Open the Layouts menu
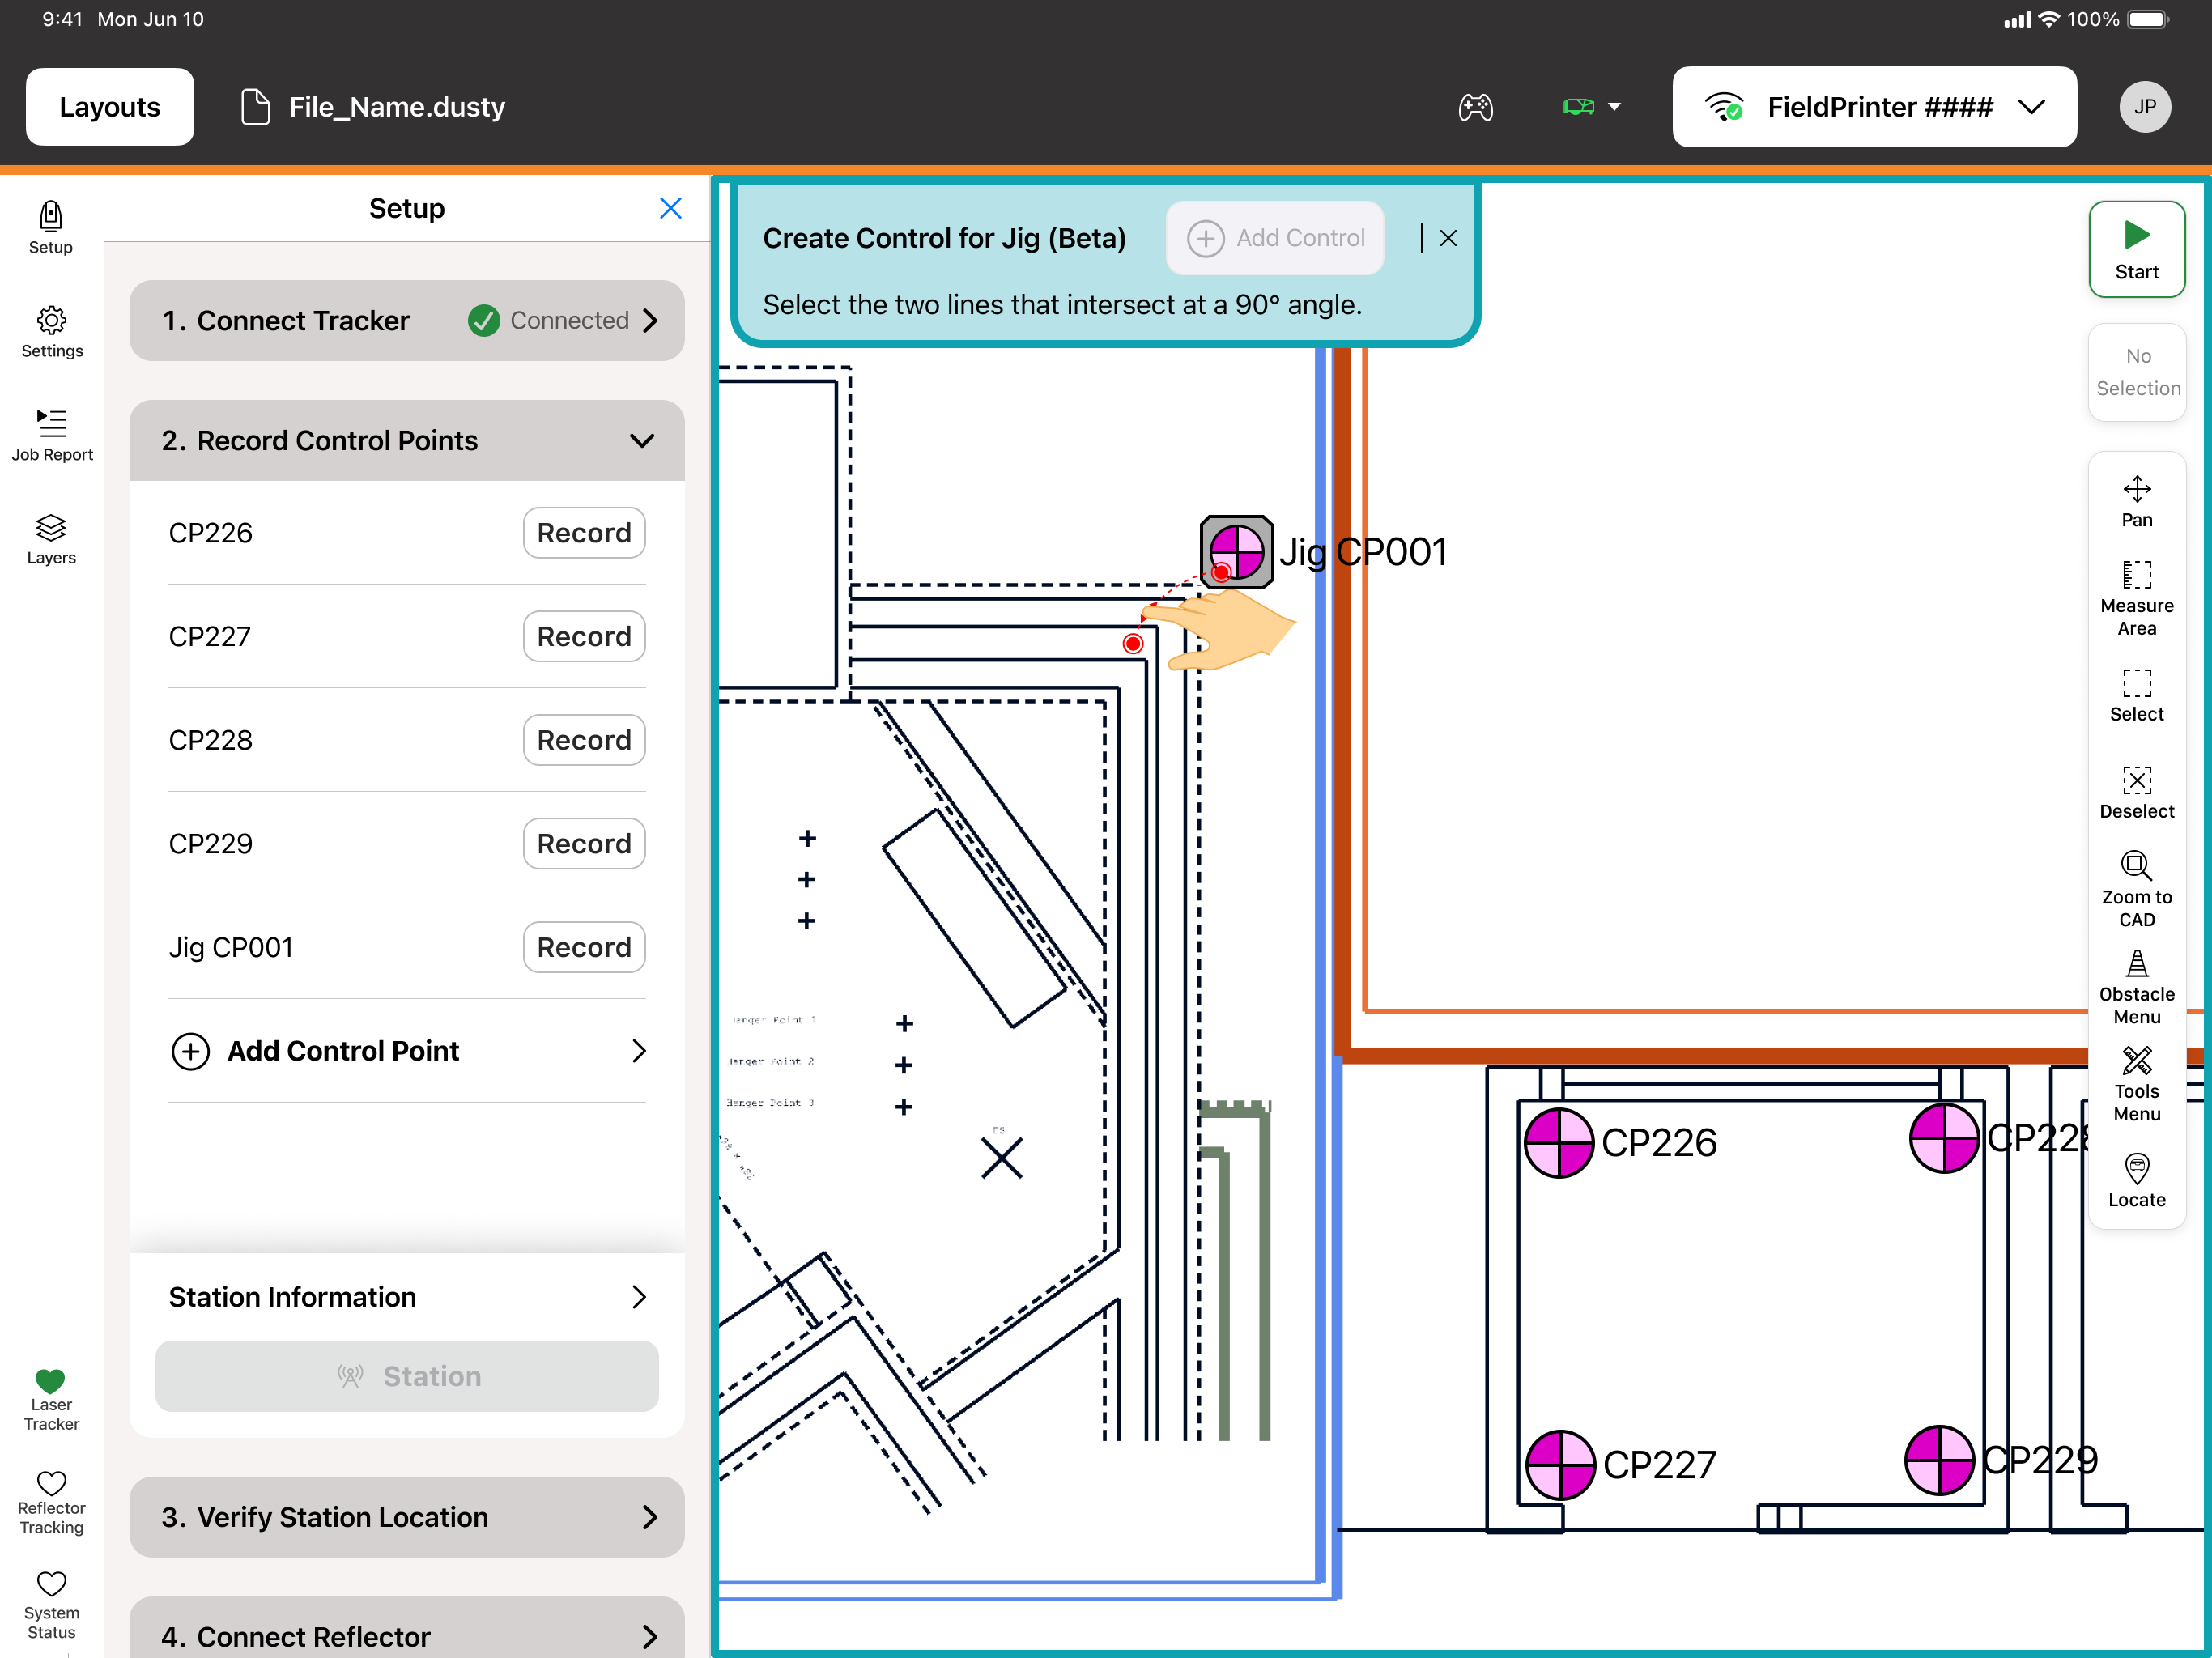2212x1658 pixels. tap(110, 107)
